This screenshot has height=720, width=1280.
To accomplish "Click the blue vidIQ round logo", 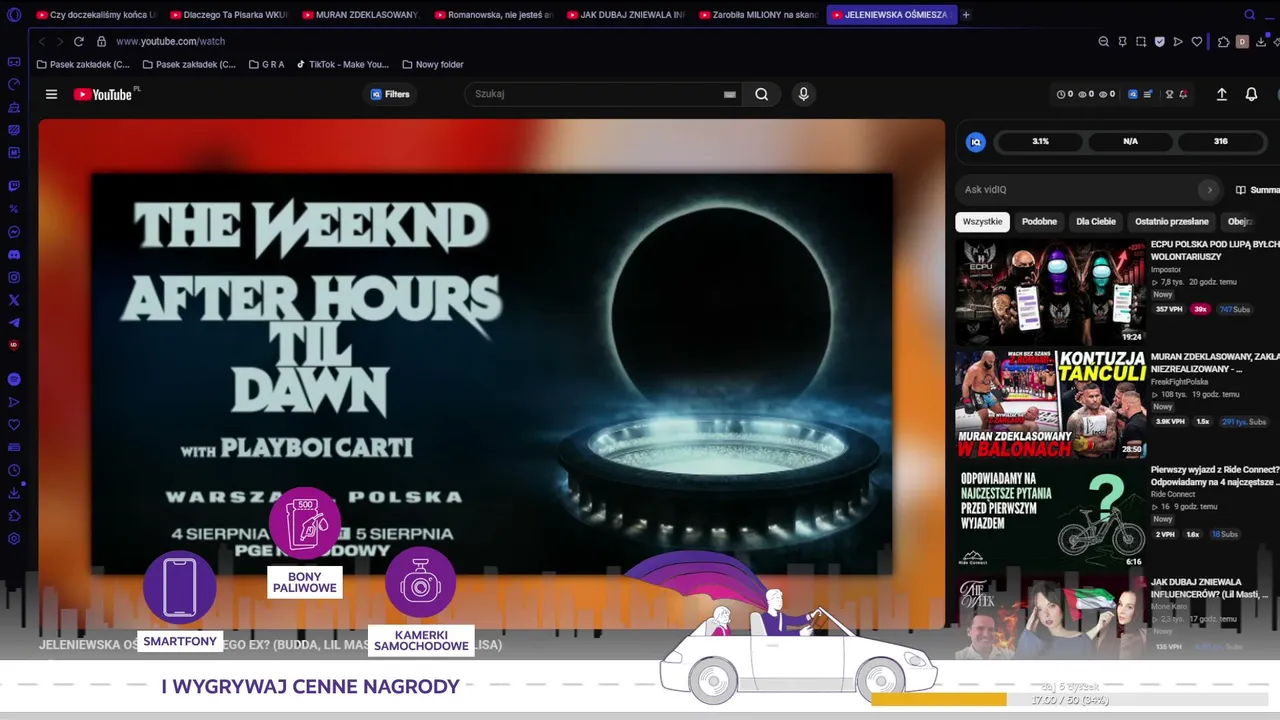I will point(976,142).
